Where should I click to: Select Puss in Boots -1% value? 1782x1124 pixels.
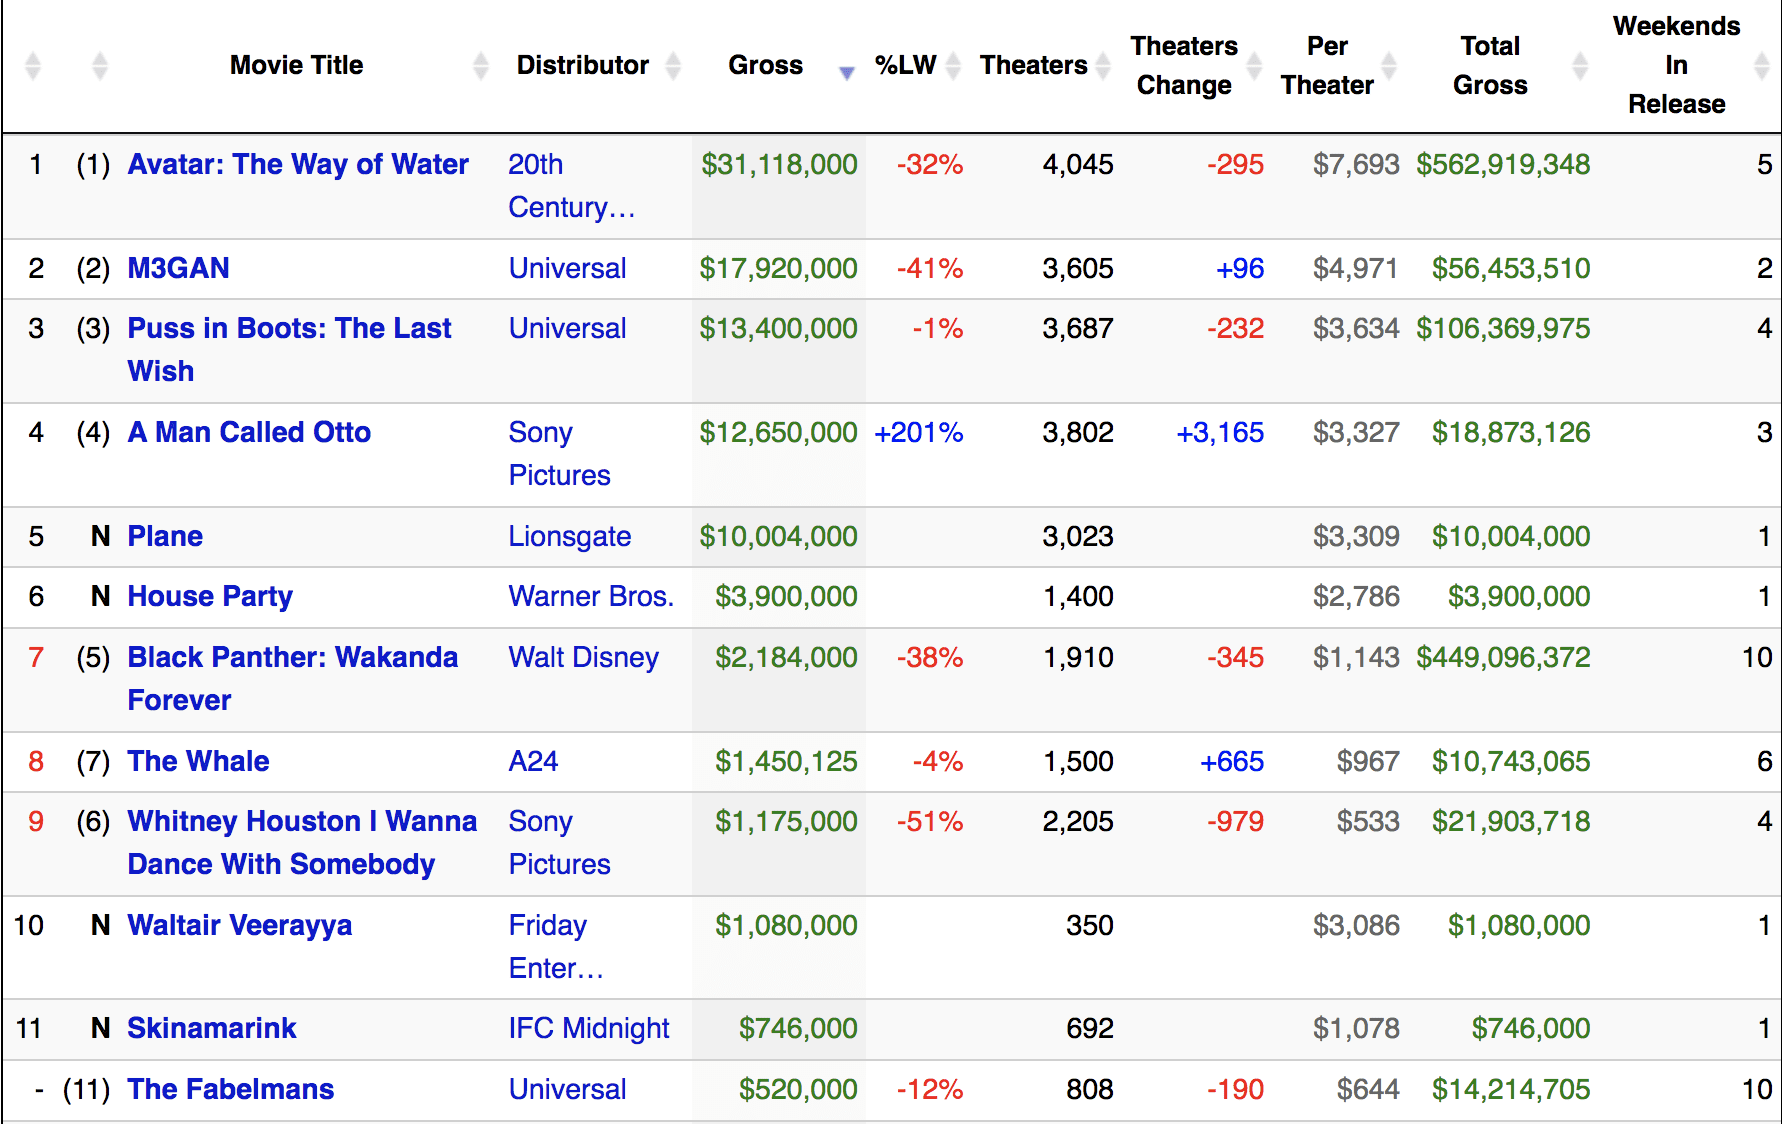coord(937,328)
